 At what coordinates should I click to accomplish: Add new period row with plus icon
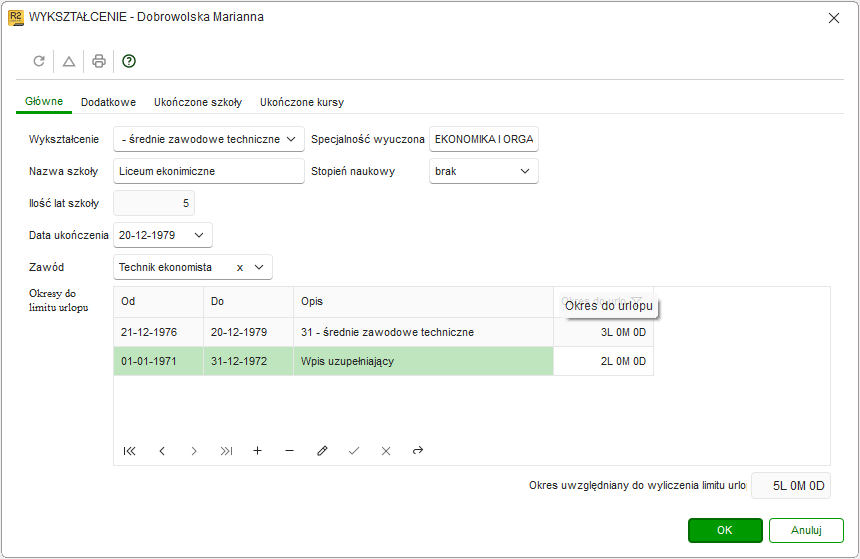pos(257,451)
